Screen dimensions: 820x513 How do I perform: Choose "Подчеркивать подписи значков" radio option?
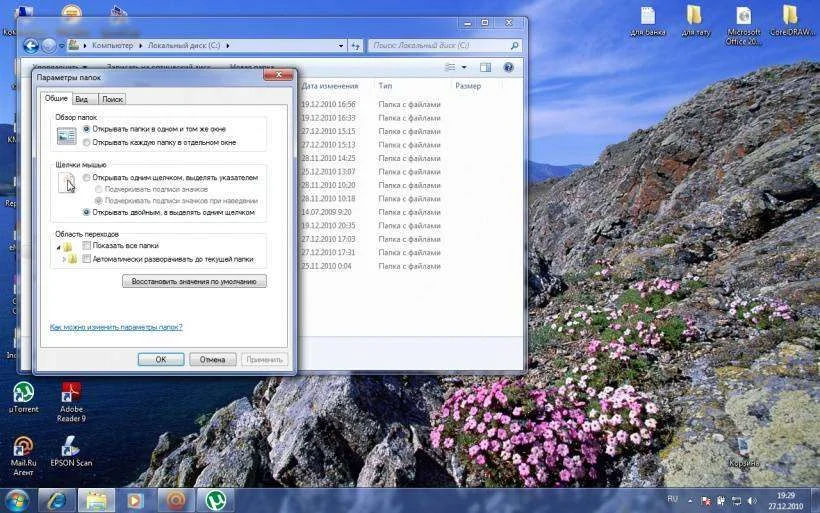(x=151, y=189)
